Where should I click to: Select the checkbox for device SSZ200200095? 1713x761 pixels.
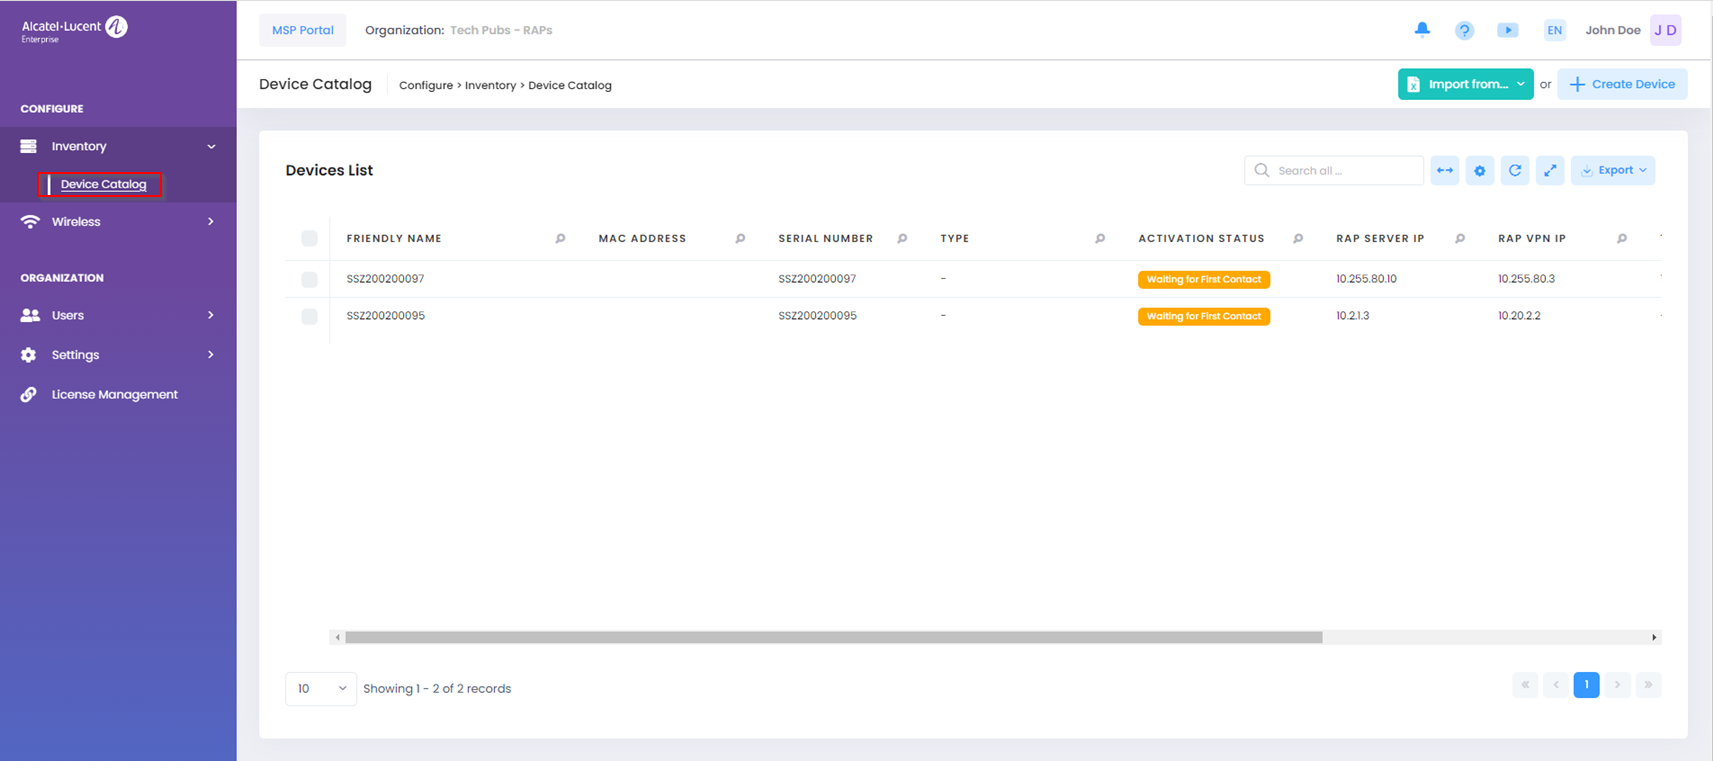(x=309, y=316)
